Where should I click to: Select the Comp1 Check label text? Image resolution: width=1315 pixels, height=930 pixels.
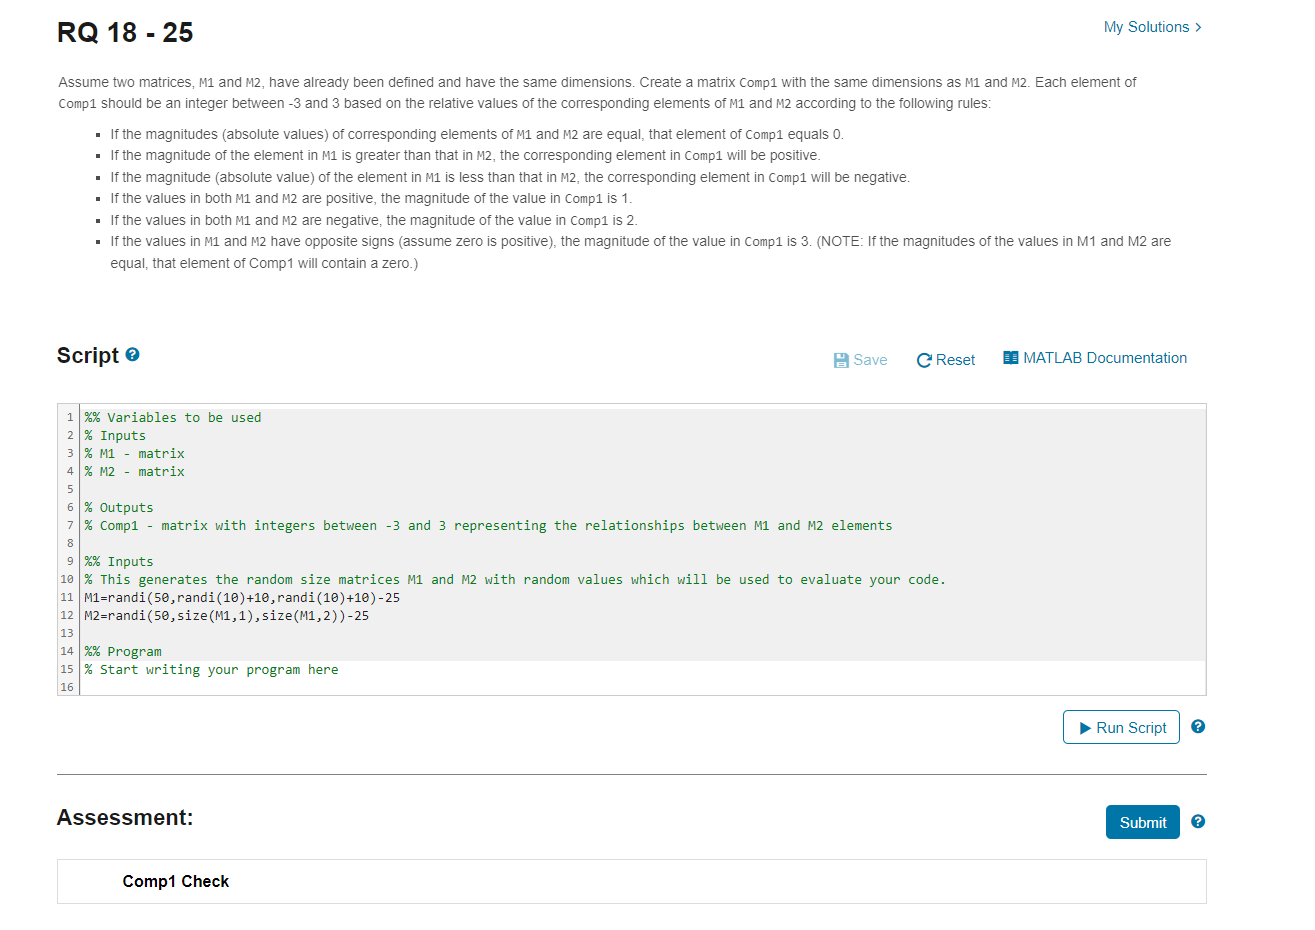[175, 881]
